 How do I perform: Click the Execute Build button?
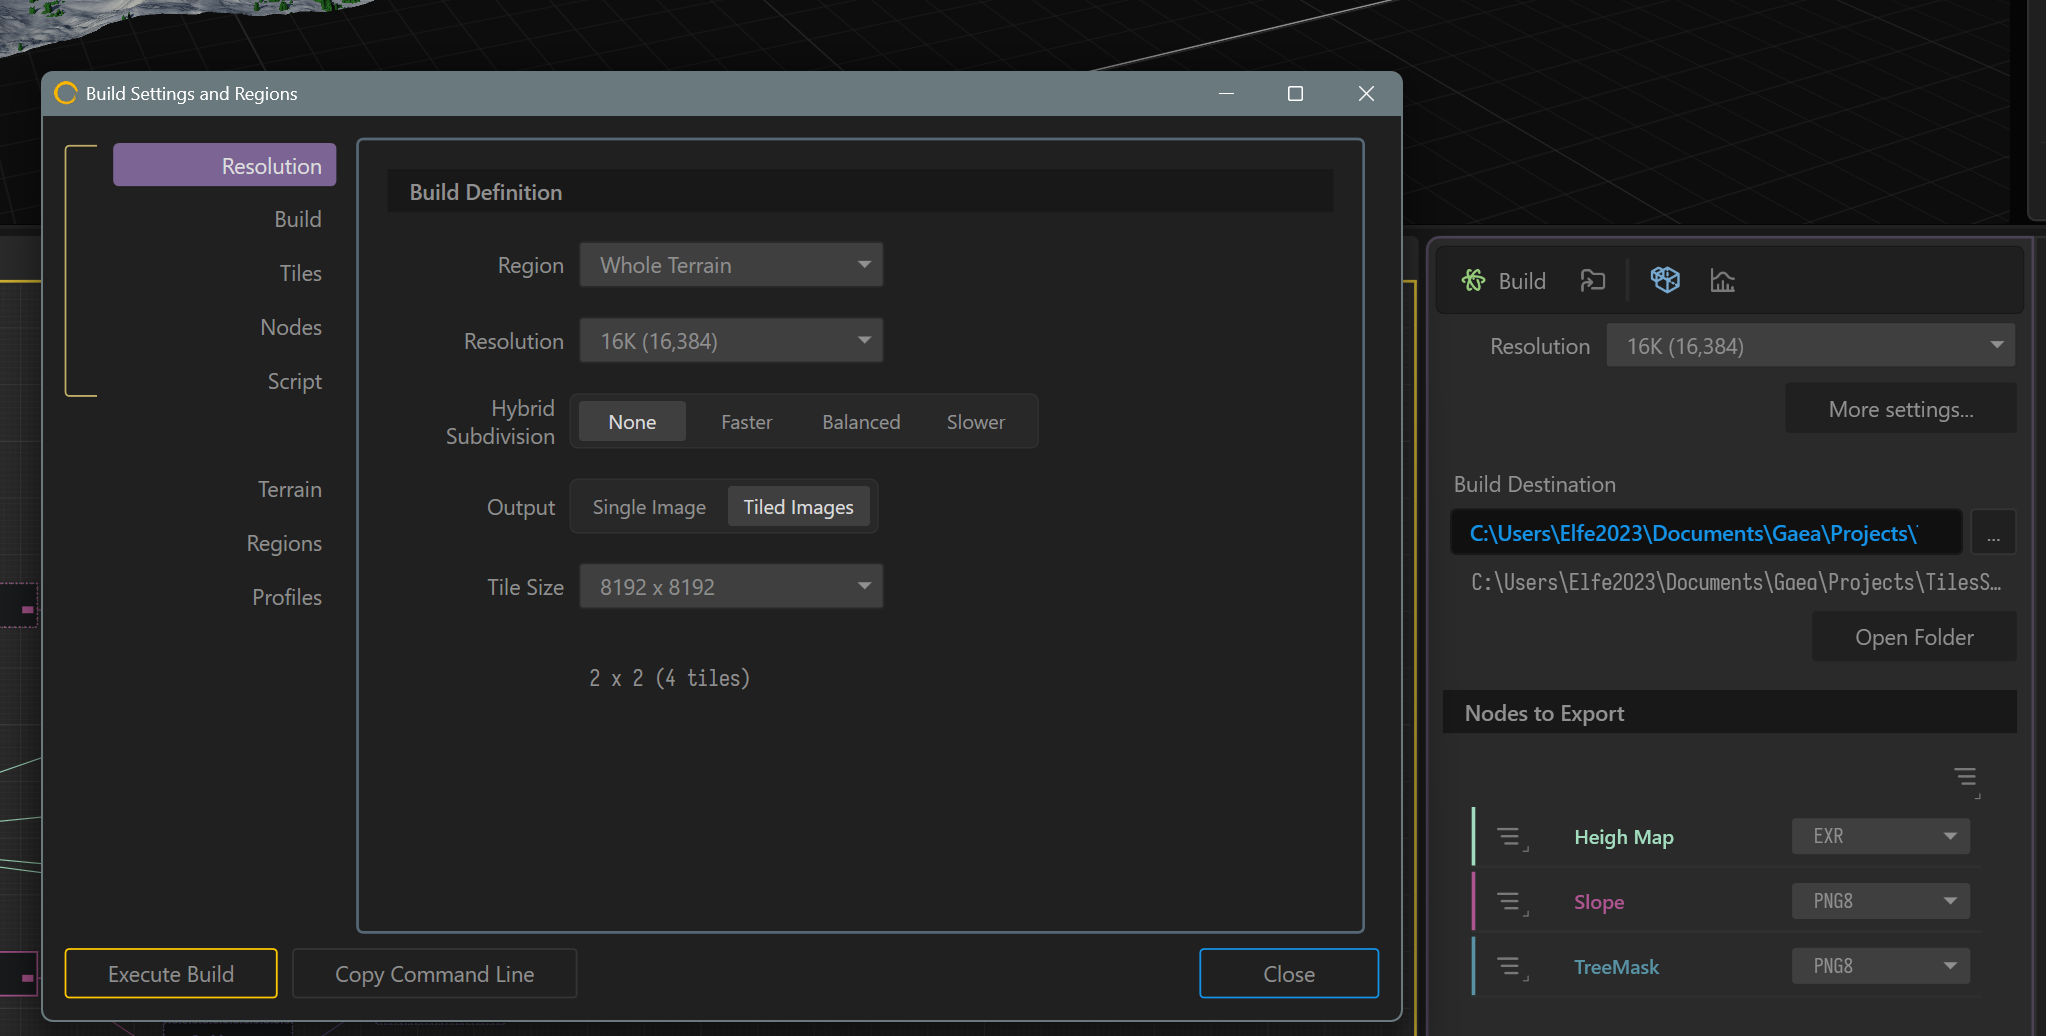point(171,973)
